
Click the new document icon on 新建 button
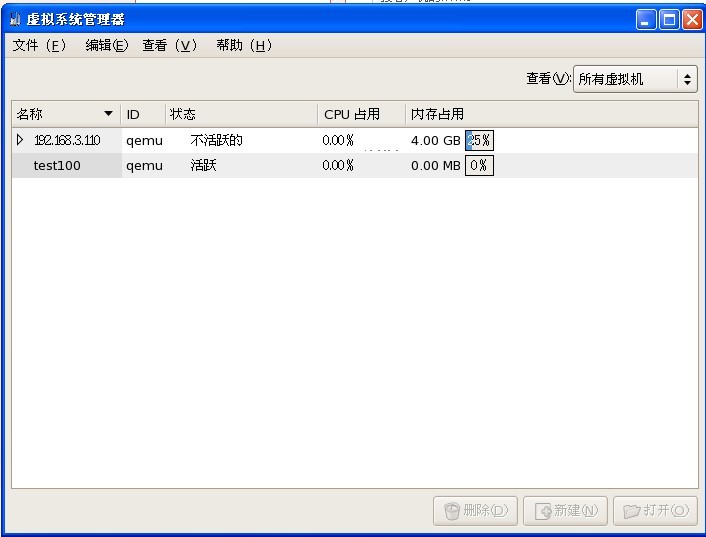click(x=543, y=511)
